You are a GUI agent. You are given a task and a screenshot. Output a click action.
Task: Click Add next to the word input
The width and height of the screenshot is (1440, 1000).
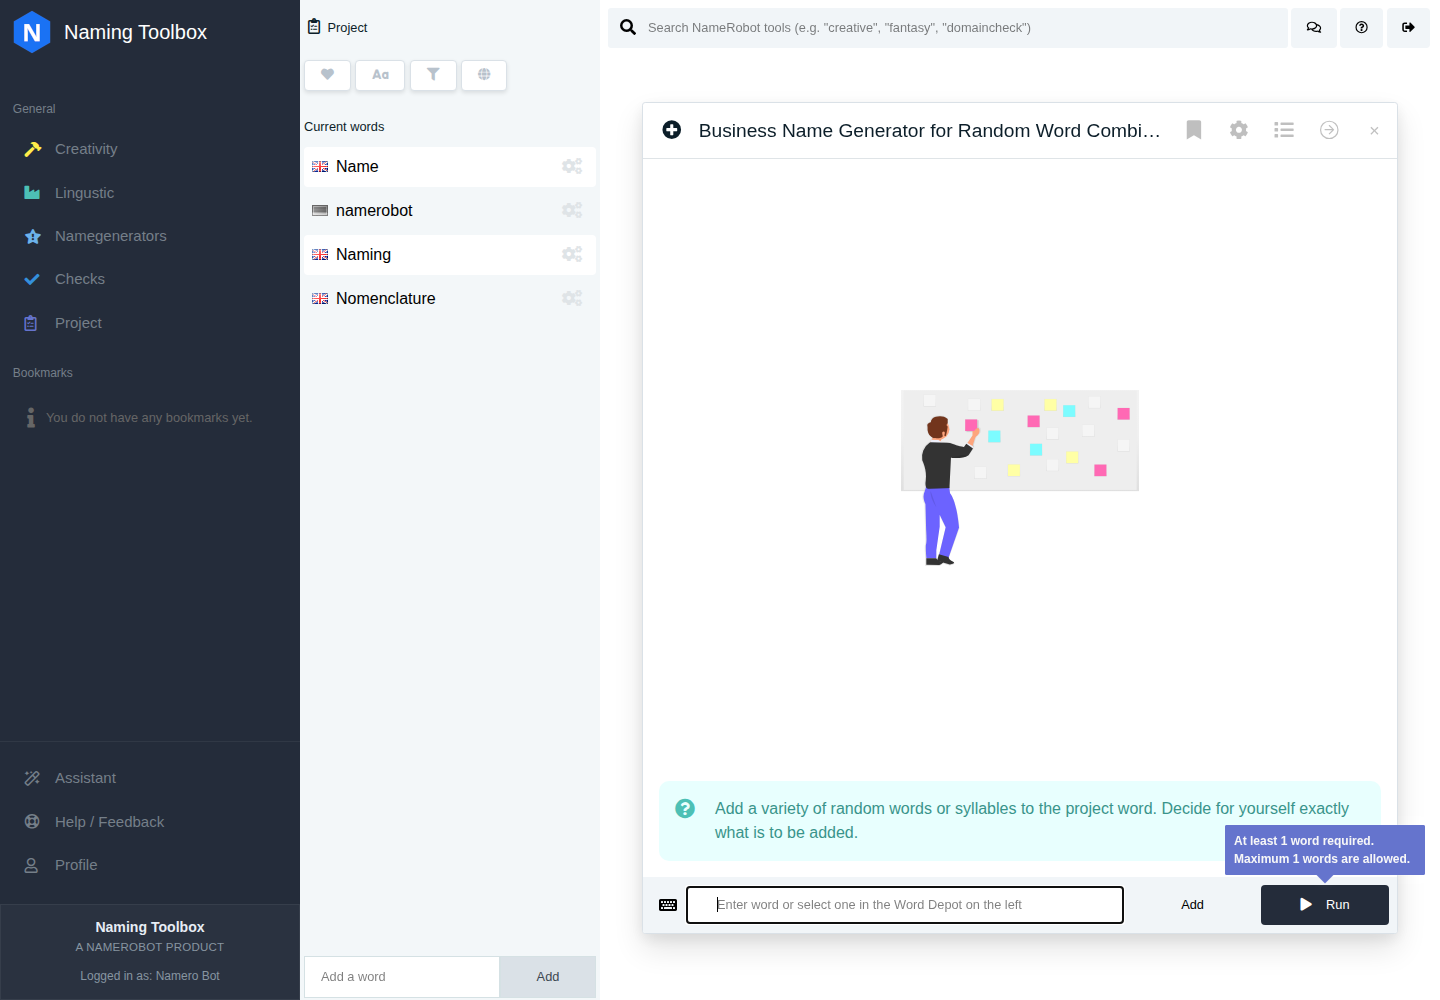click(x=1192, y=905)
